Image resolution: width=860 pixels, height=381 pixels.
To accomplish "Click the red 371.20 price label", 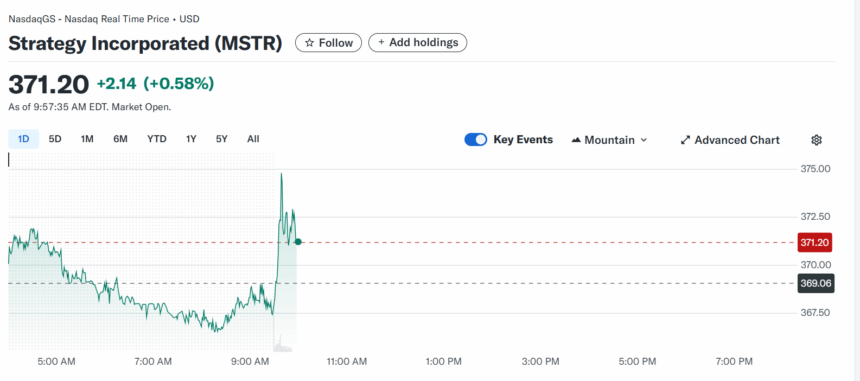I will (815, 242).
